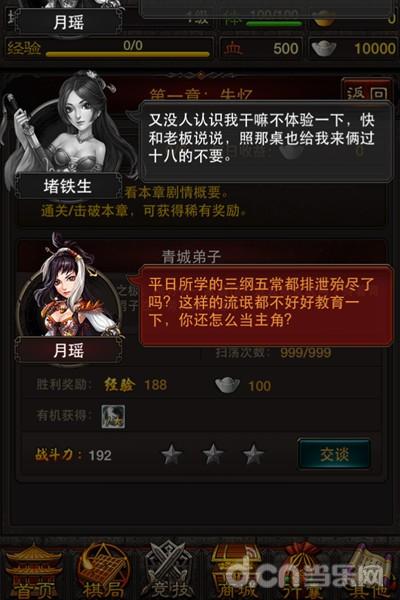This screenshot has width=400, height=600.
Task: Tap 堵铁生's white dialogue bubble
Action: tap(265, 141)
